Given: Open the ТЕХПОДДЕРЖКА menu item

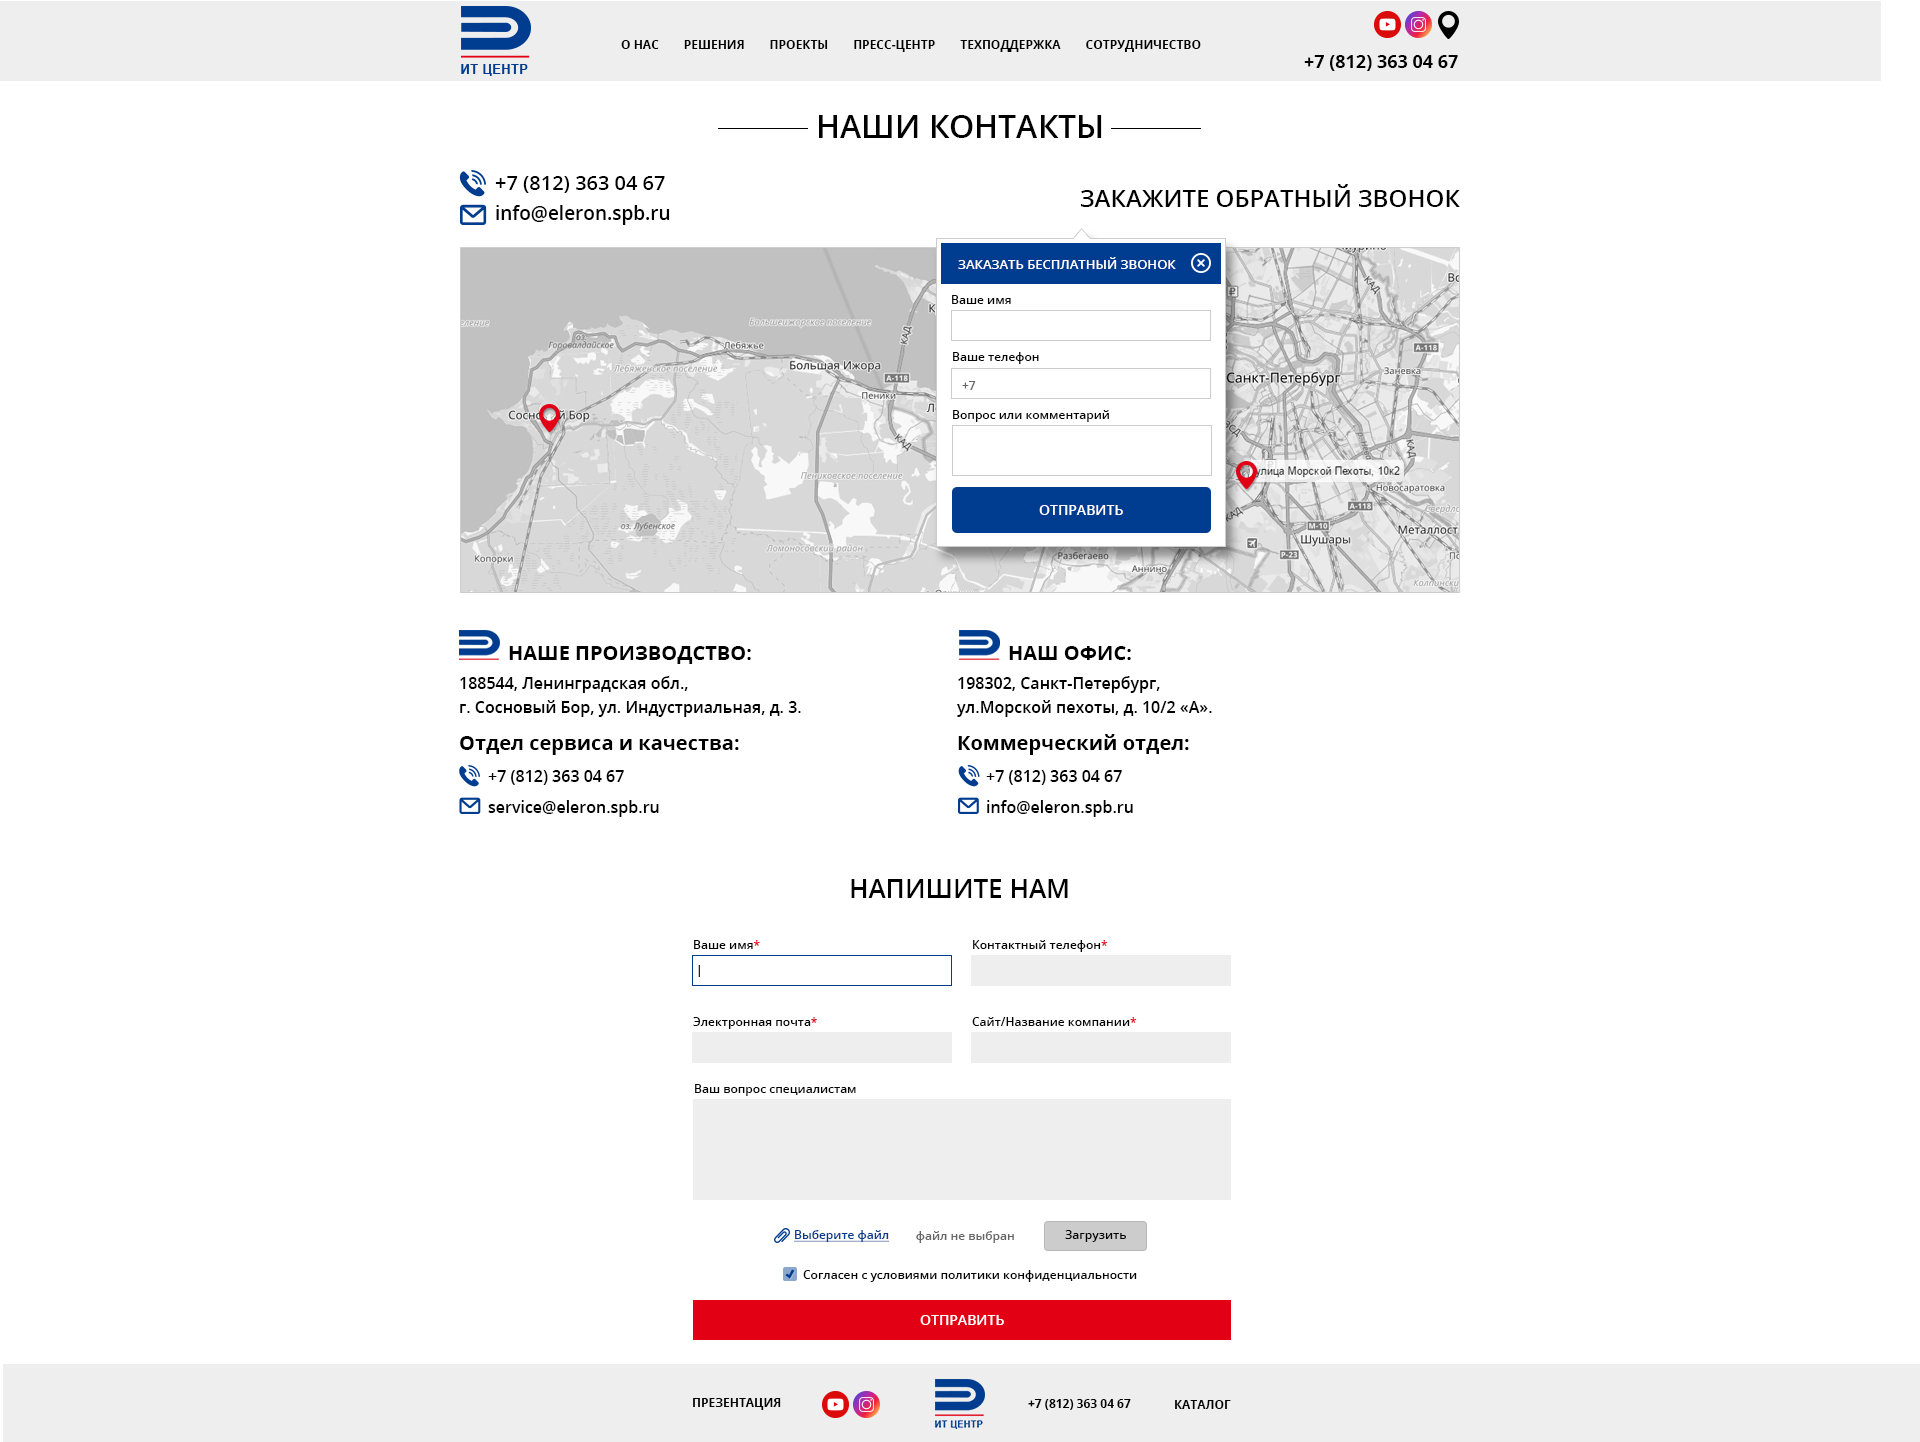Looking at the screenshot, I should 1010,45.
